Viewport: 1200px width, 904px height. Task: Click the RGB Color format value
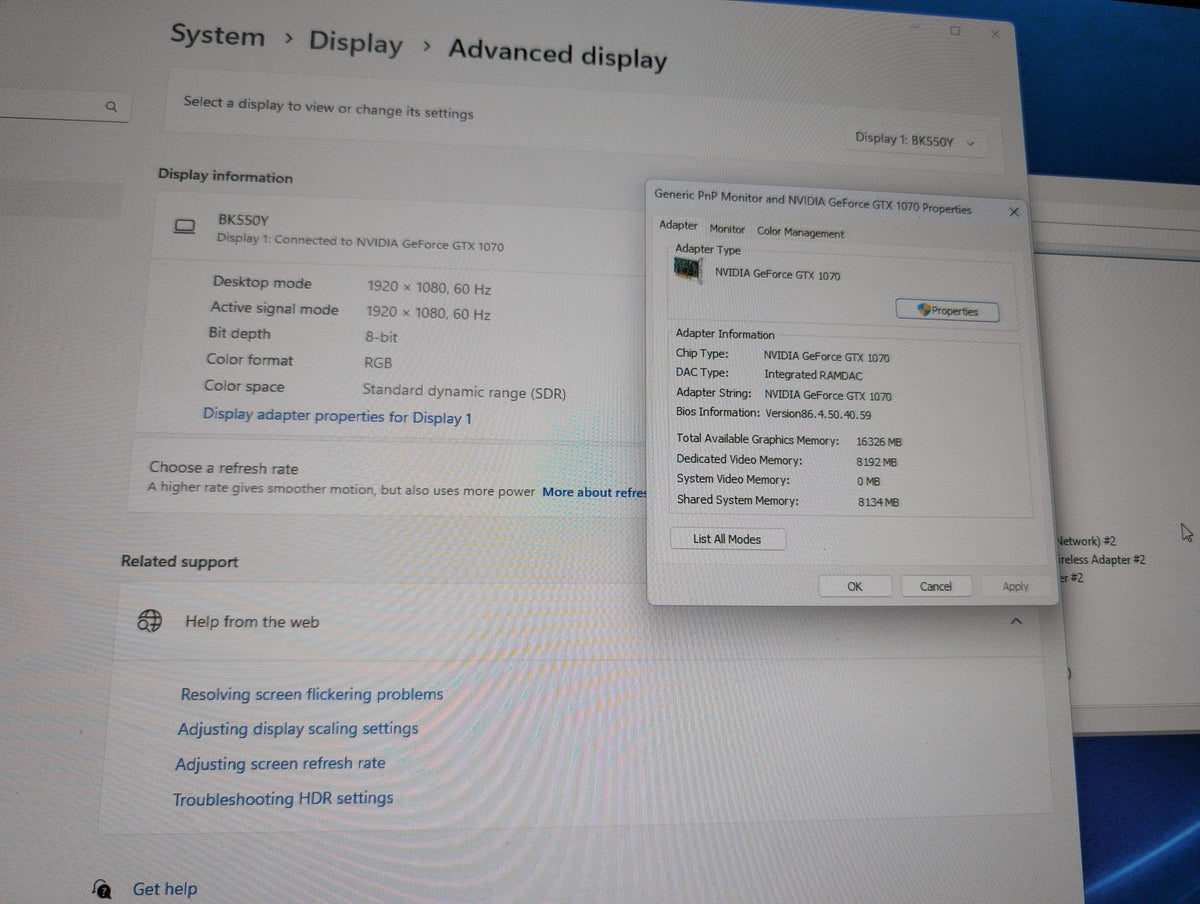click(378, 363)
